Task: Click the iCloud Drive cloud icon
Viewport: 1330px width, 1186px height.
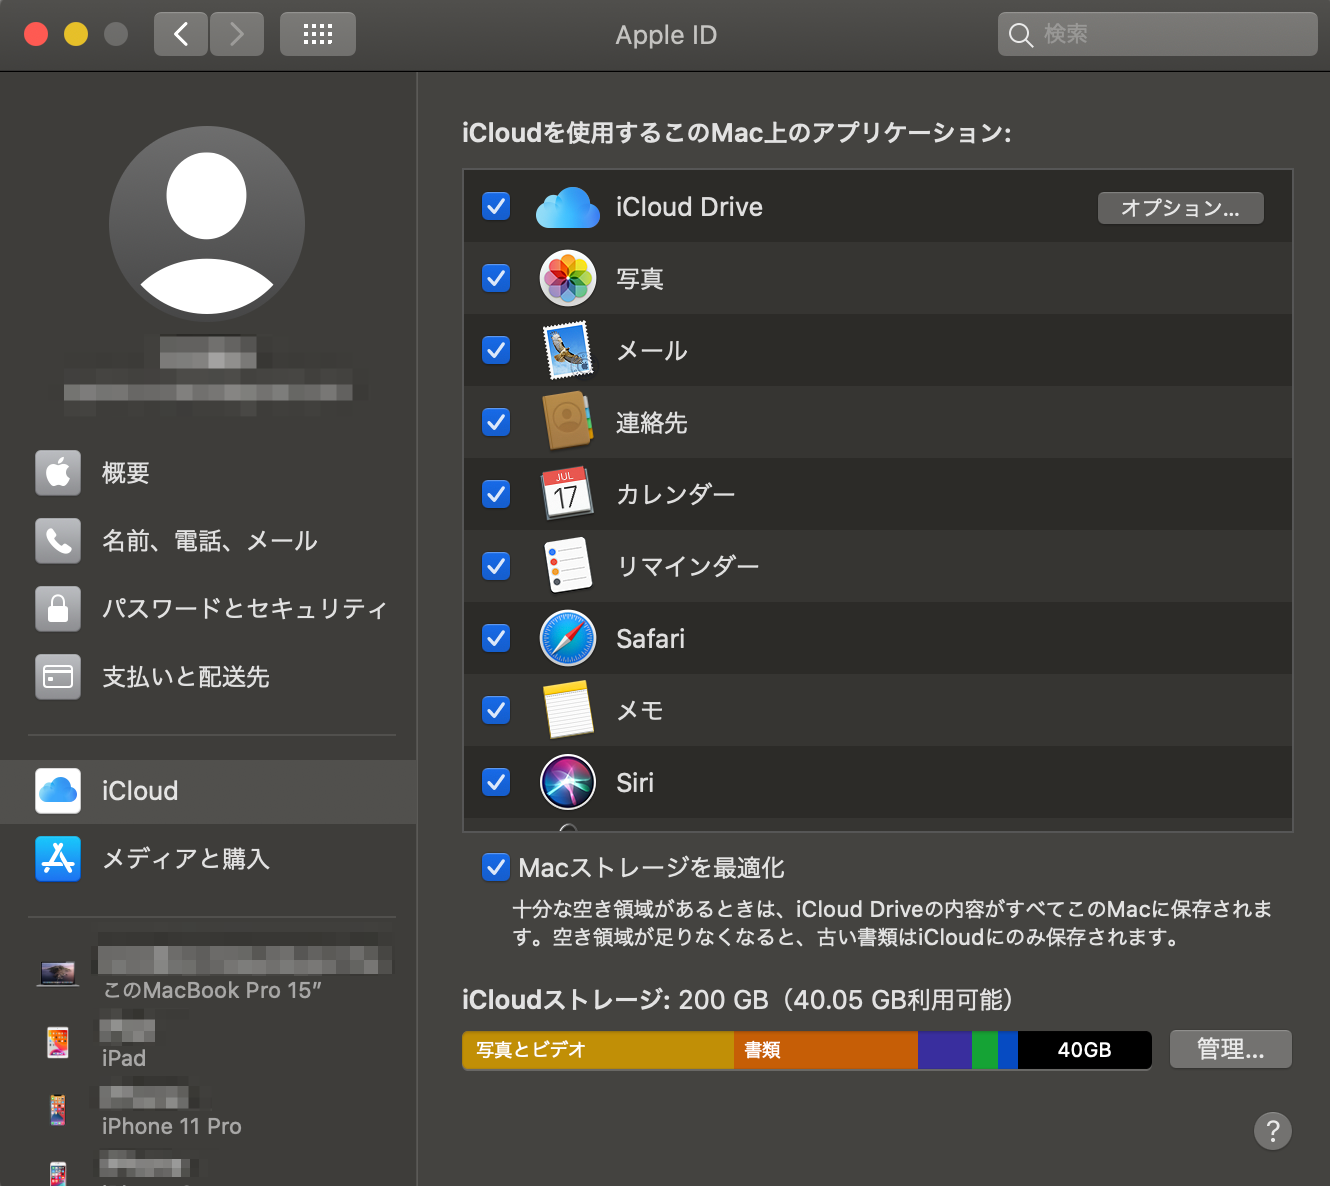Action: (x=567, y=207)
